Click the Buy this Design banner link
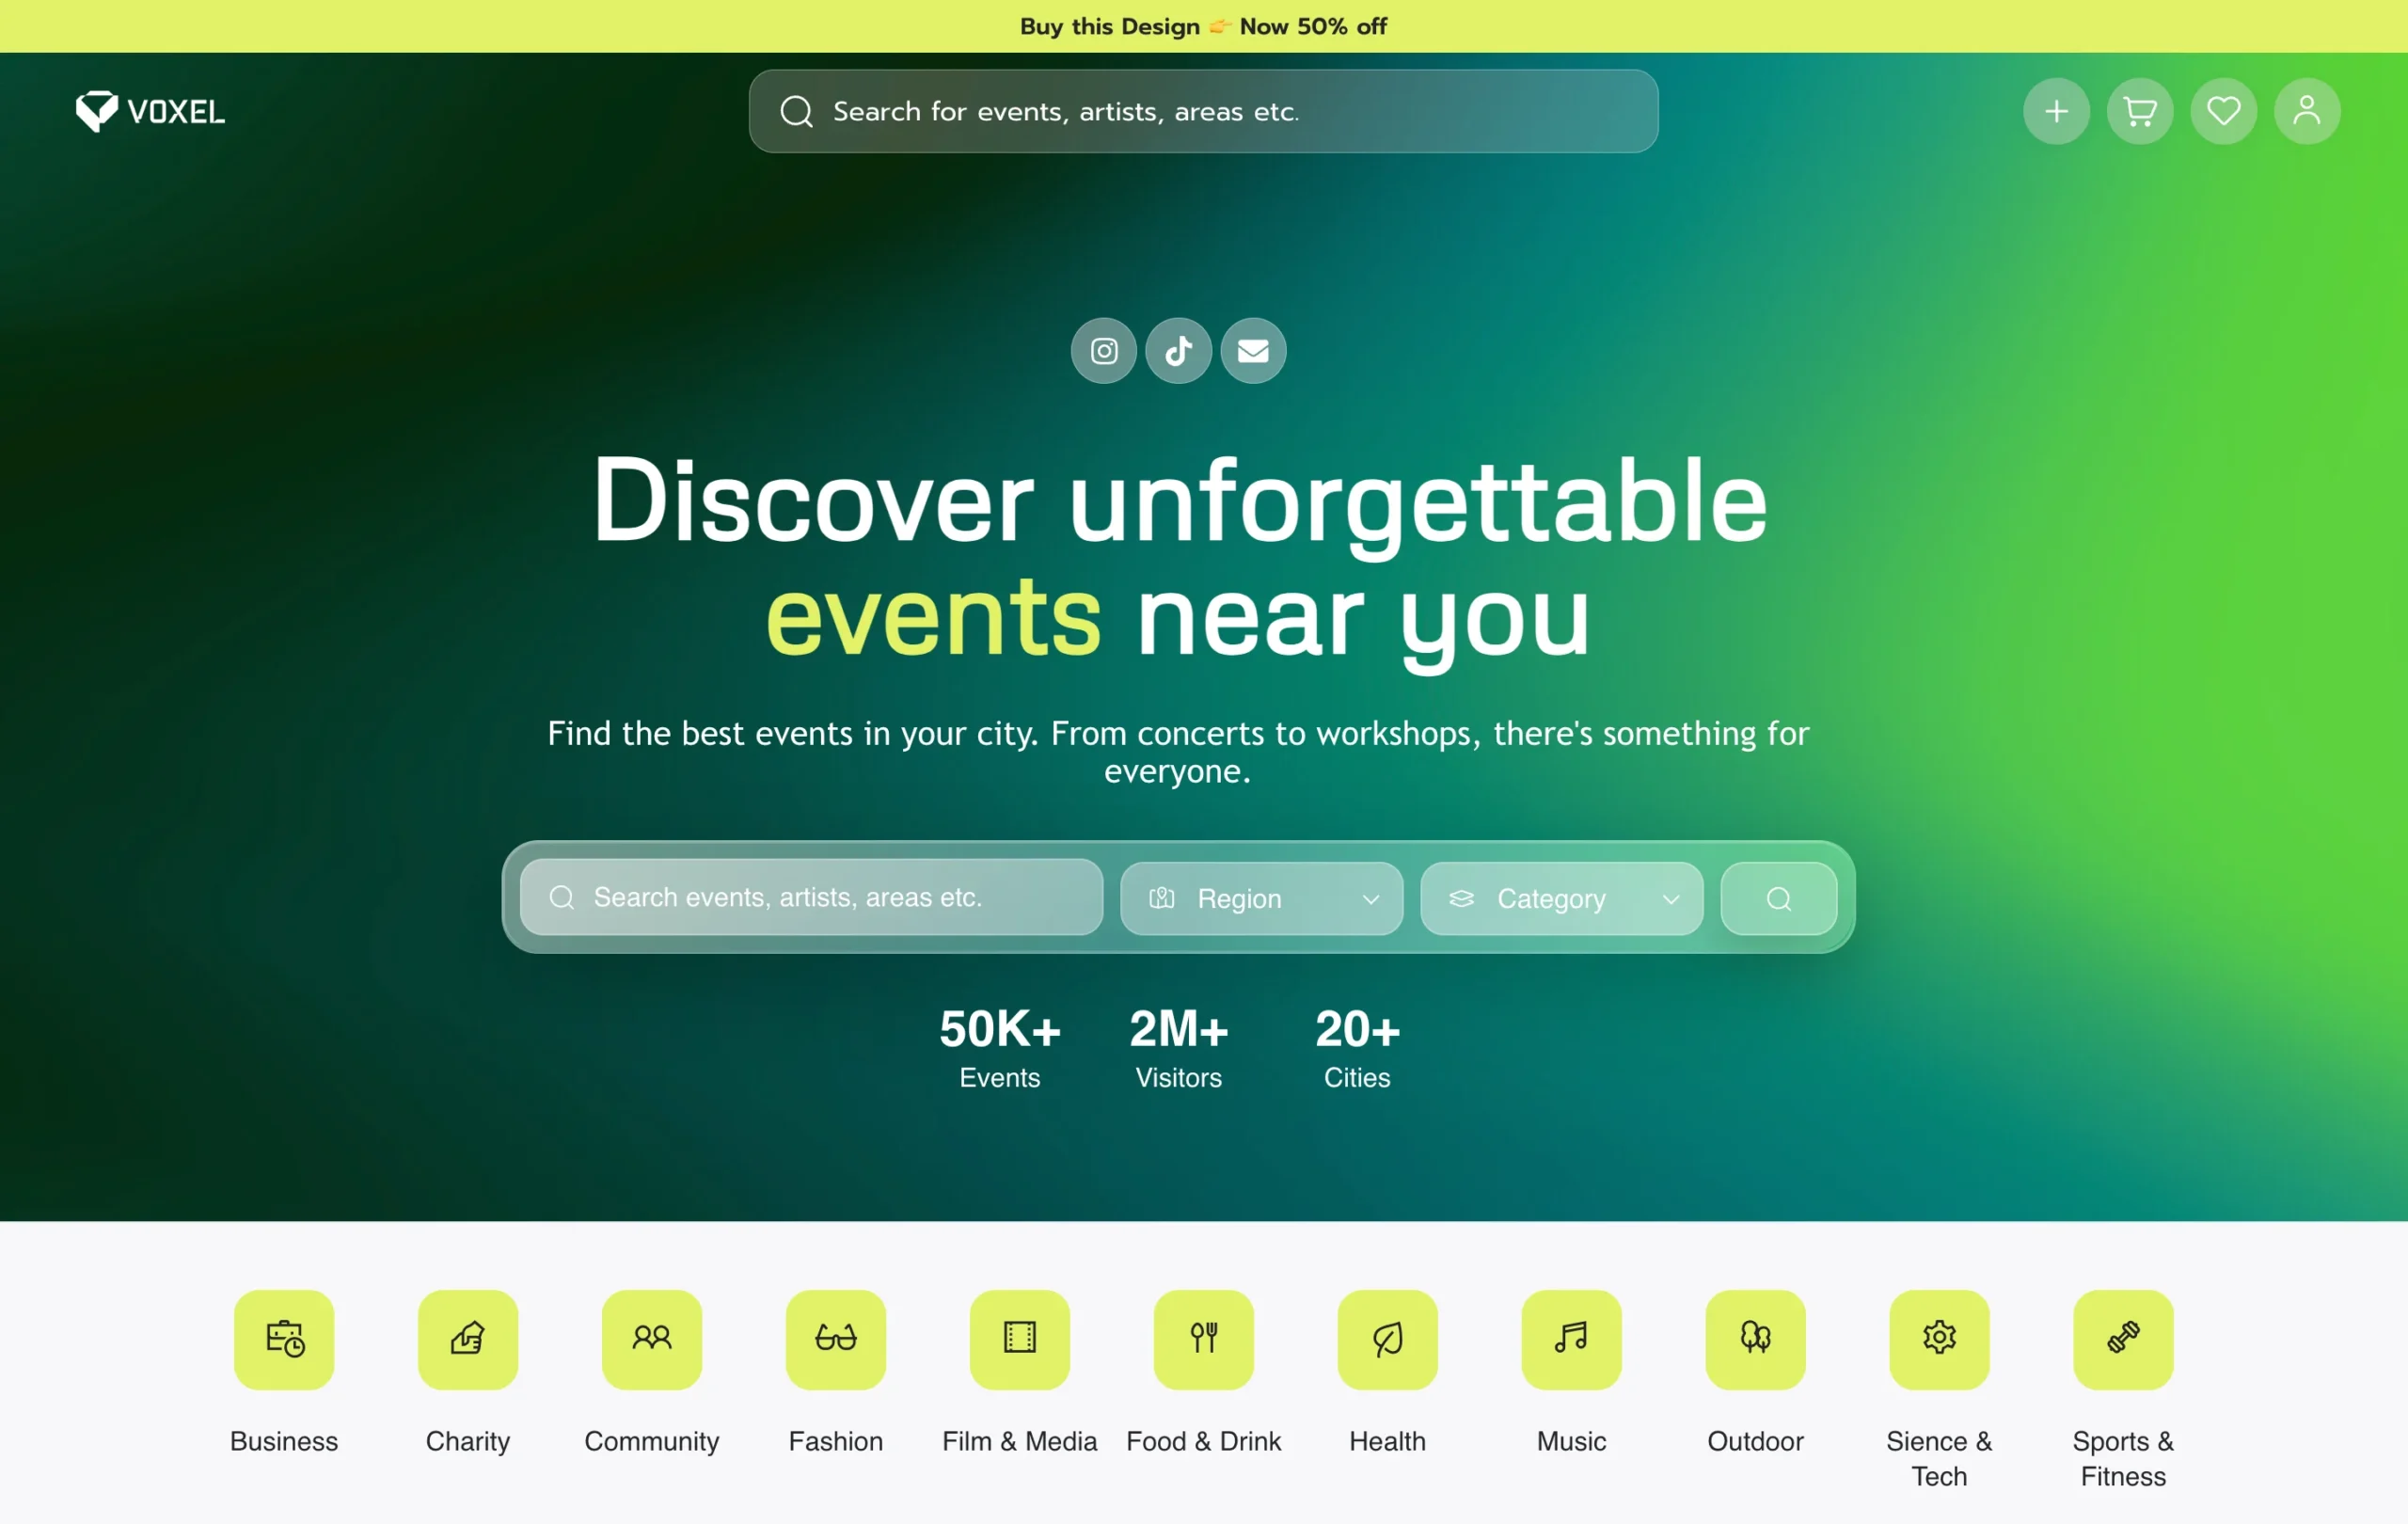The image size is (2408, 1524). pos(1203,26)
